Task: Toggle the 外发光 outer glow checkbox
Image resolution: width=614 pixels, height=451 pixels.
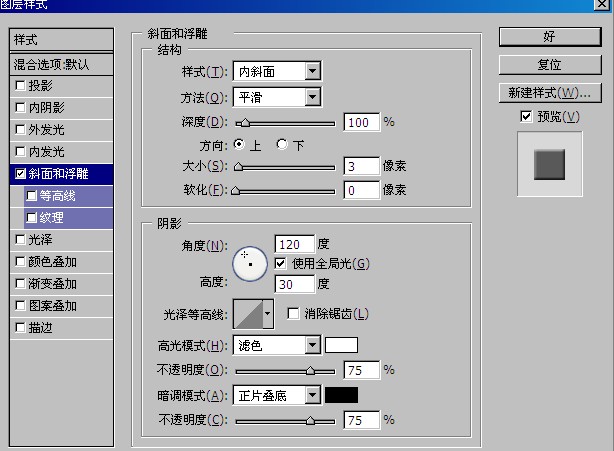Action: point(20,129)
